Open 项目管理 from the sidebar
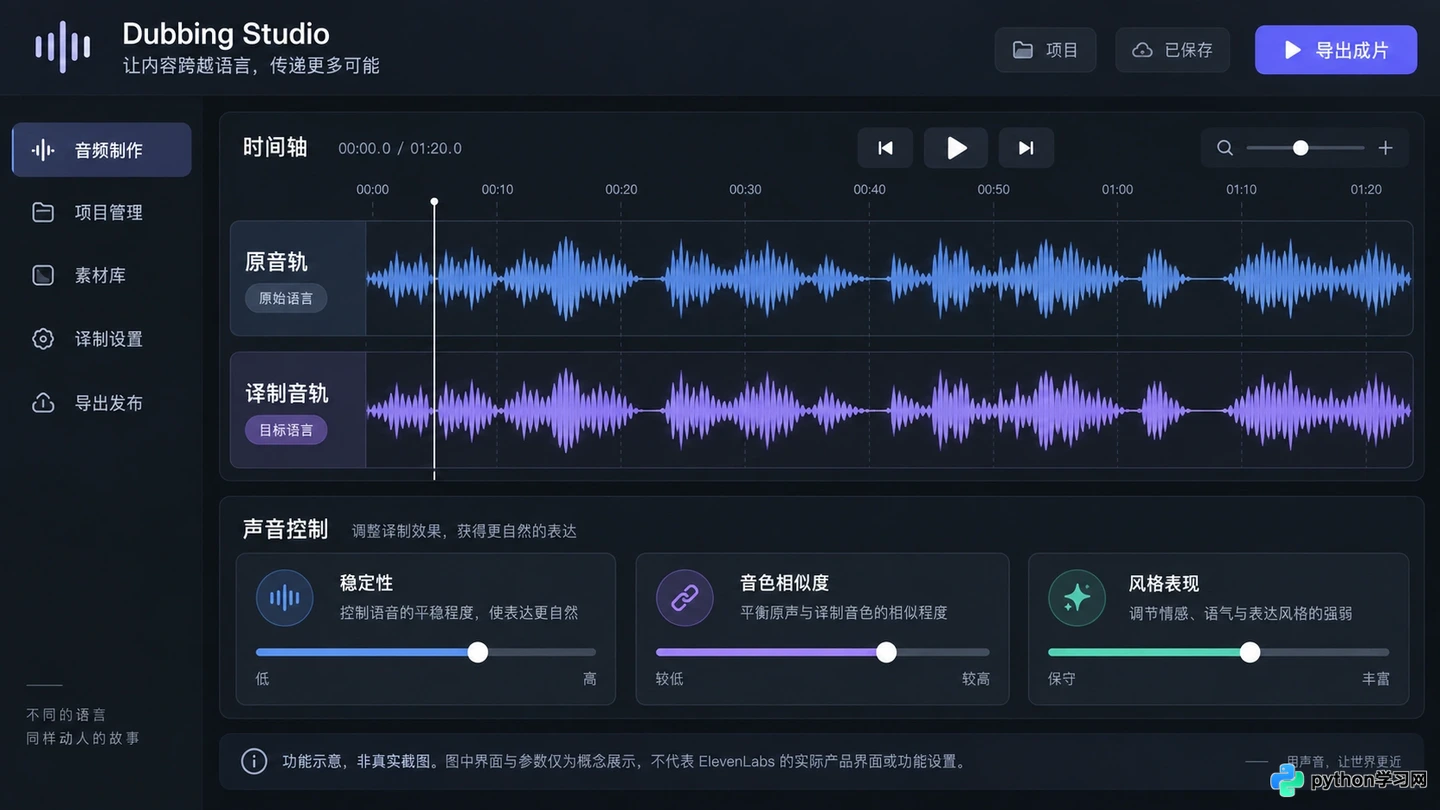The image size is (1440, 810). [x=101, y=212]
